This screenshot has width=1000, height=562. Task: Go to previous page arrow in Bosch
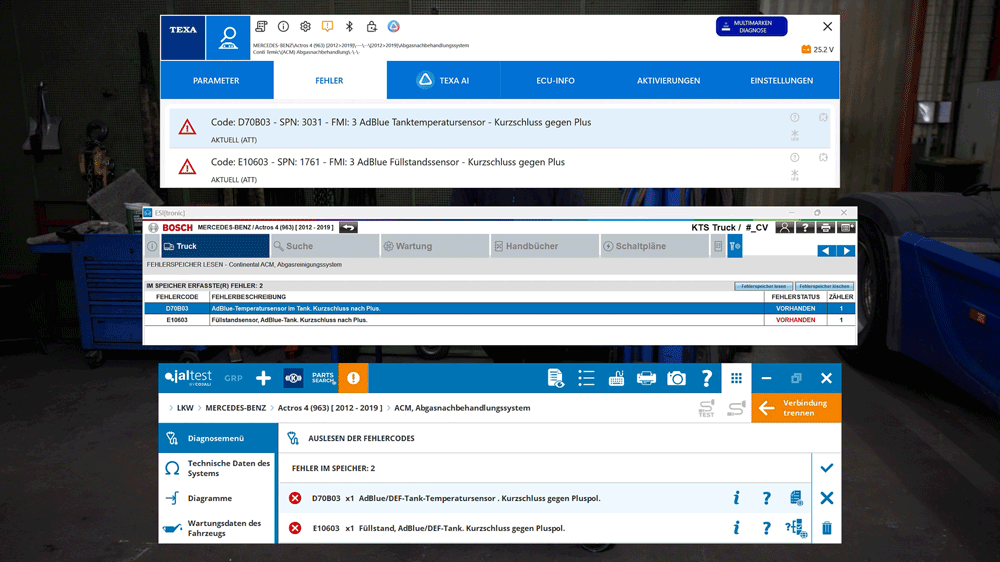(x=826, y=251)
